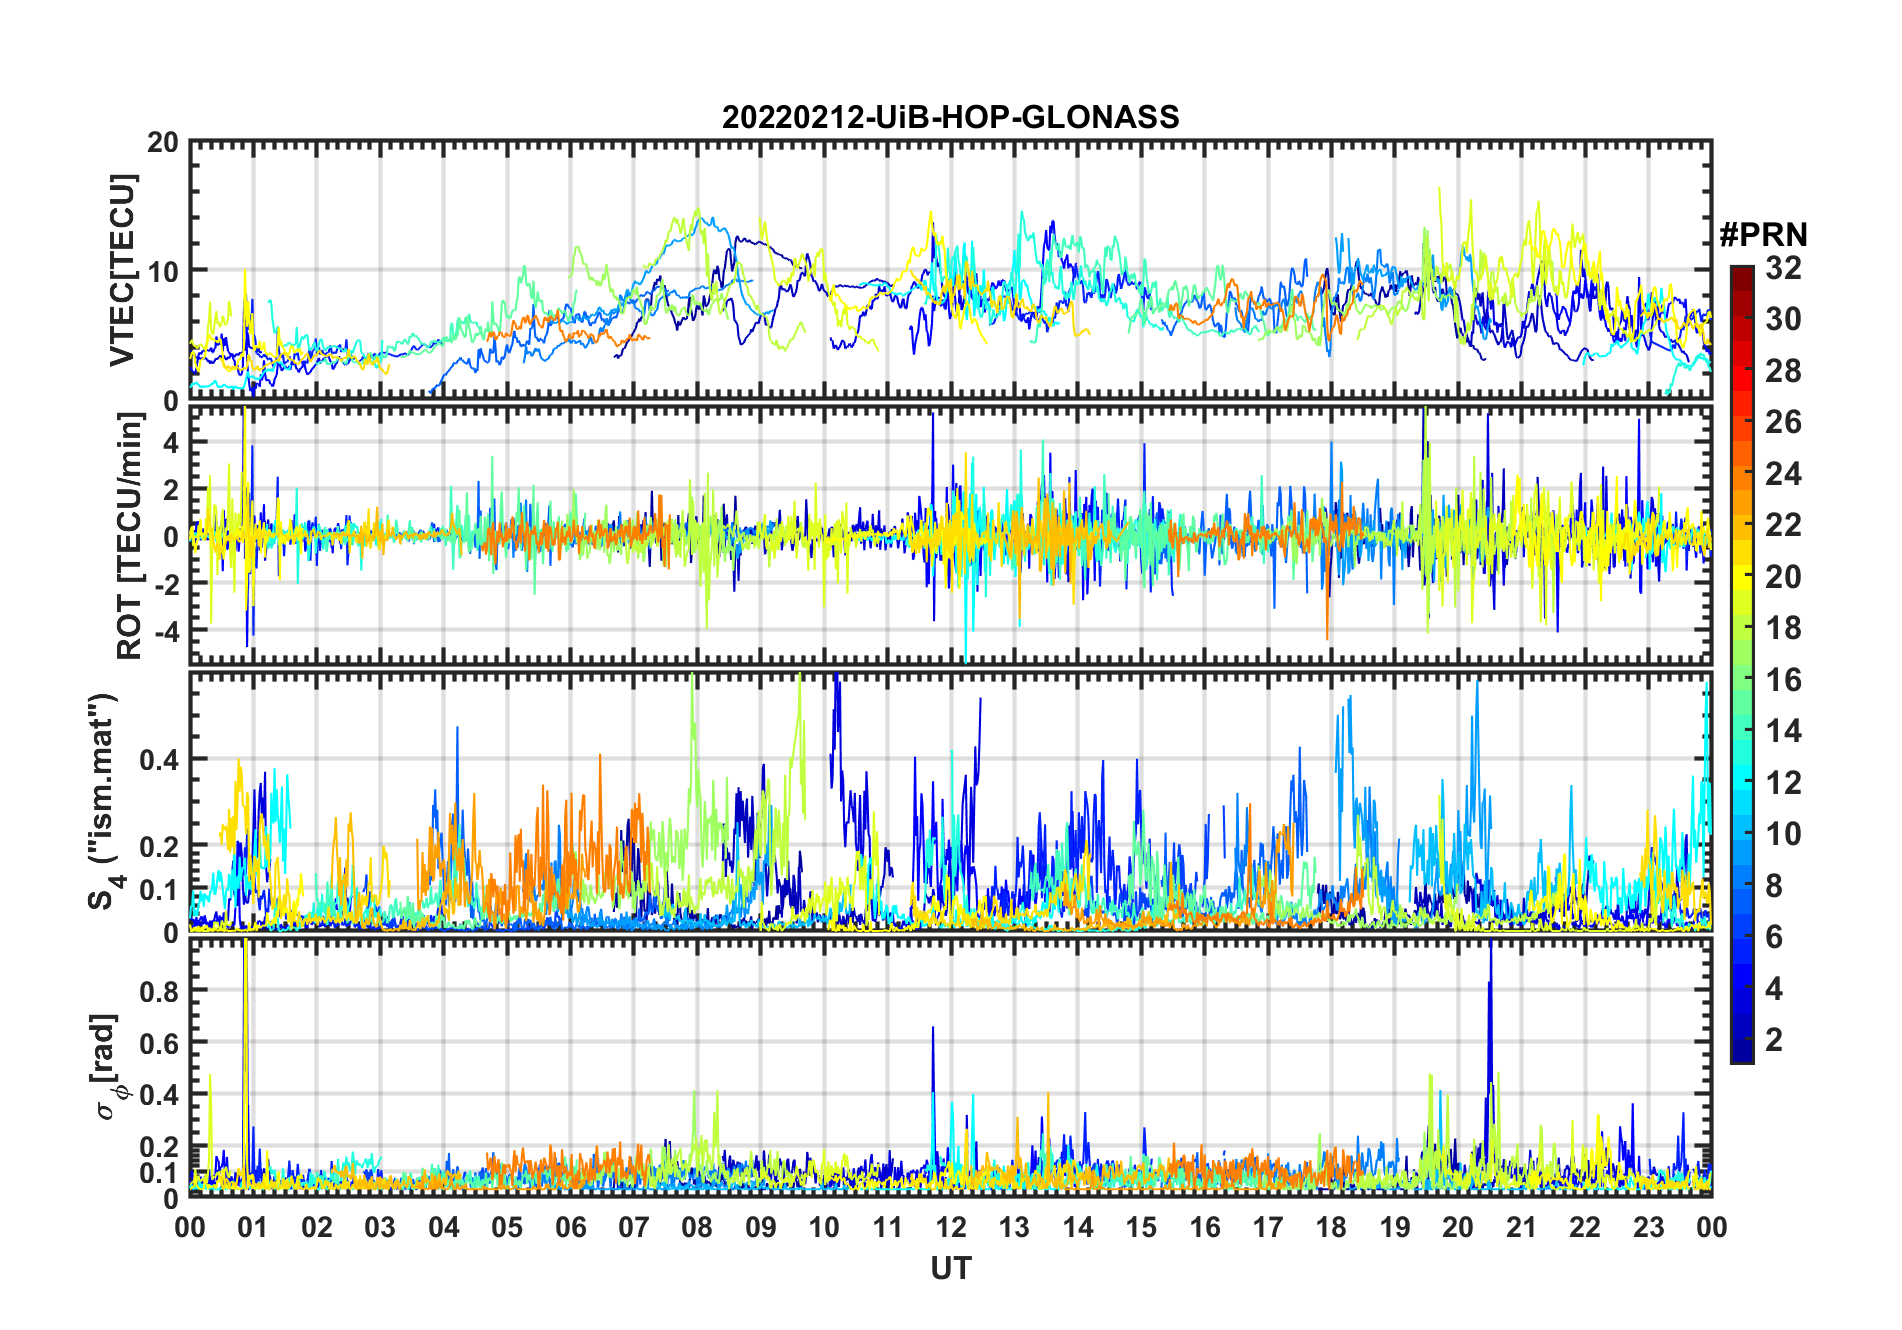Viewport: 1902px width, 1330px height.
Task: Click colorbar tick label 16
Action: click(1783, 680)
